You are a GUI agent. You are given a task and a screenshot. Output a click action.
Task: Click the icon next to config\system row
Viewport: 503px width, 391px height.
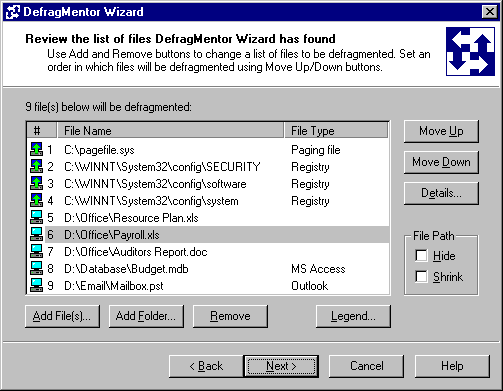pyautogui.click(x=36, y=200)
